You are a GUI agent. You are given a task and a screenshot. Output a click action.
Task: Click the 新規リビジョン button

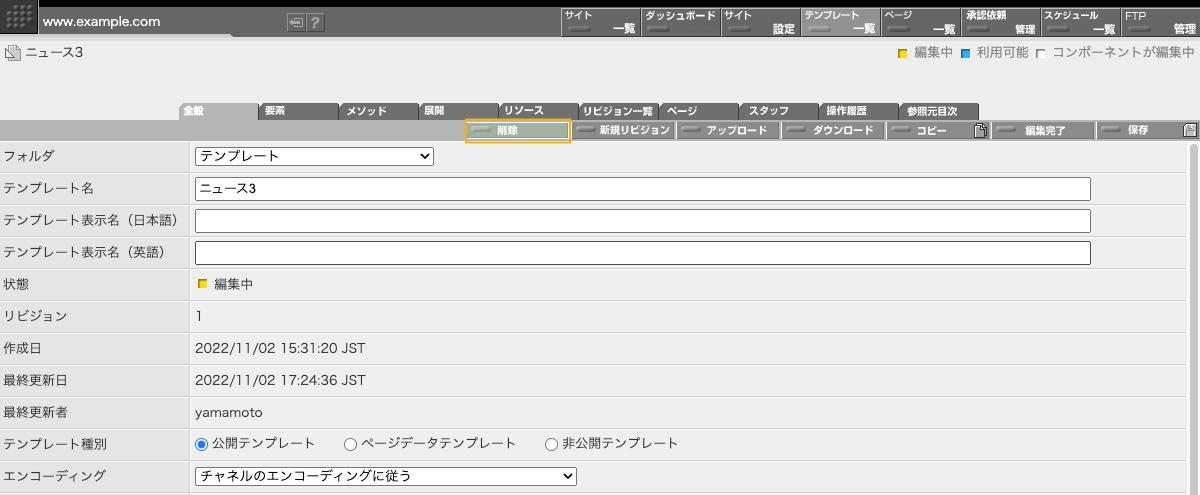pos(623,130)
